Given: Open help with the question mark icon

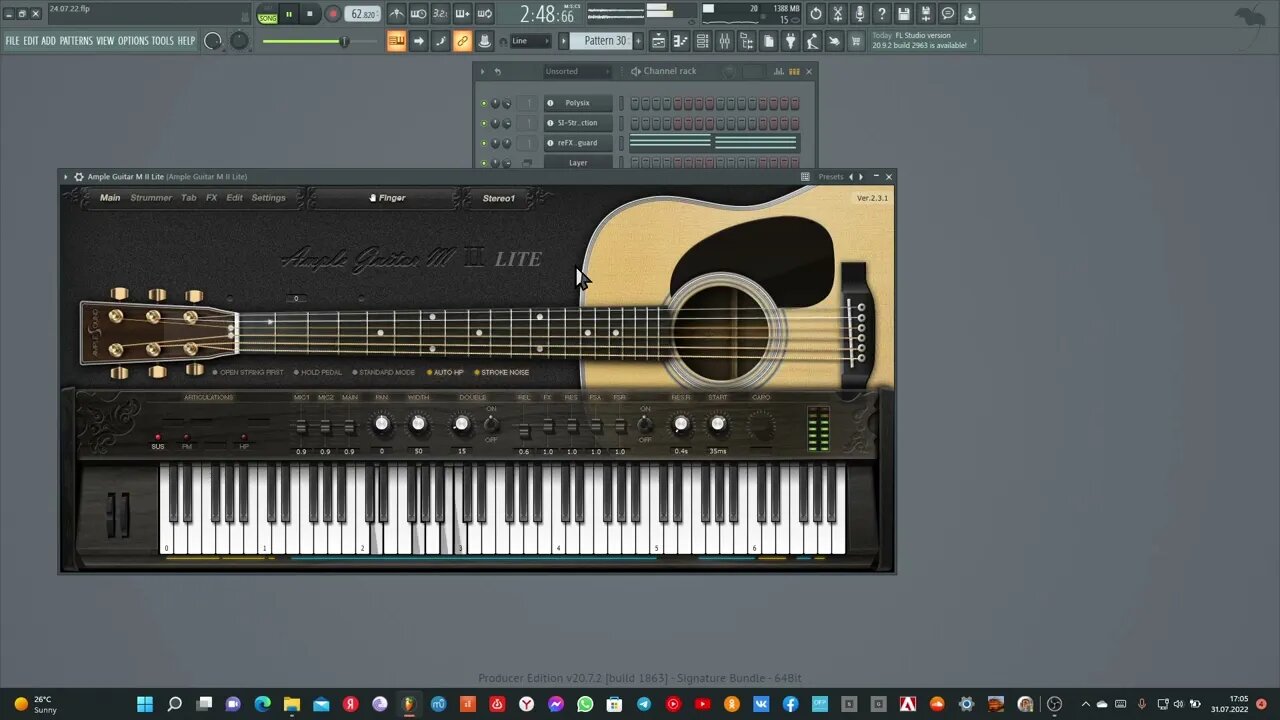Looking at the screenshot, I should (x=882, y=14).
